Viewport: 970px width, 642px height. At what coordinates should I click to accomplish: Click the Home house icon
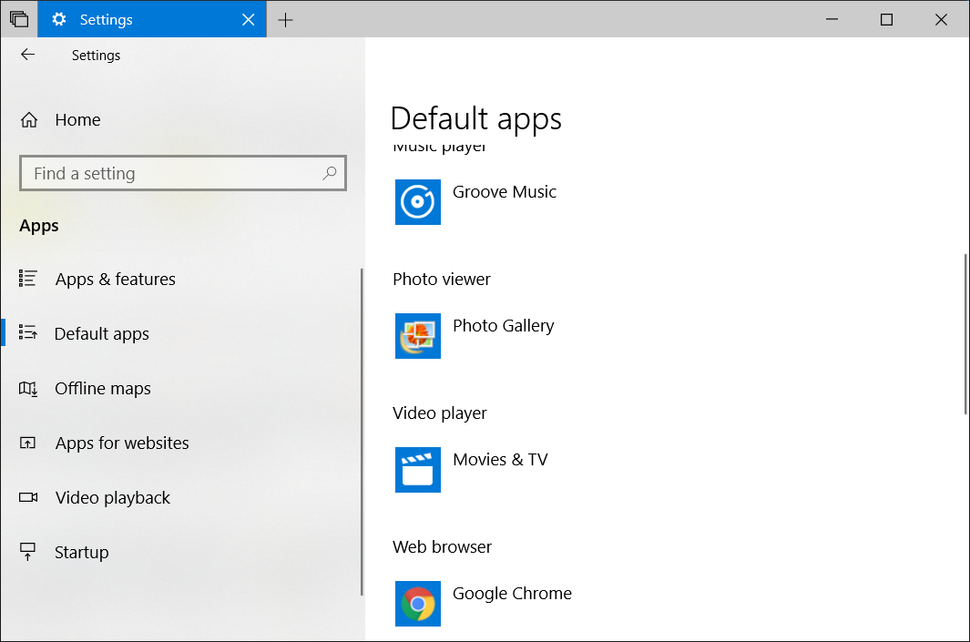[x=28, y=119]
